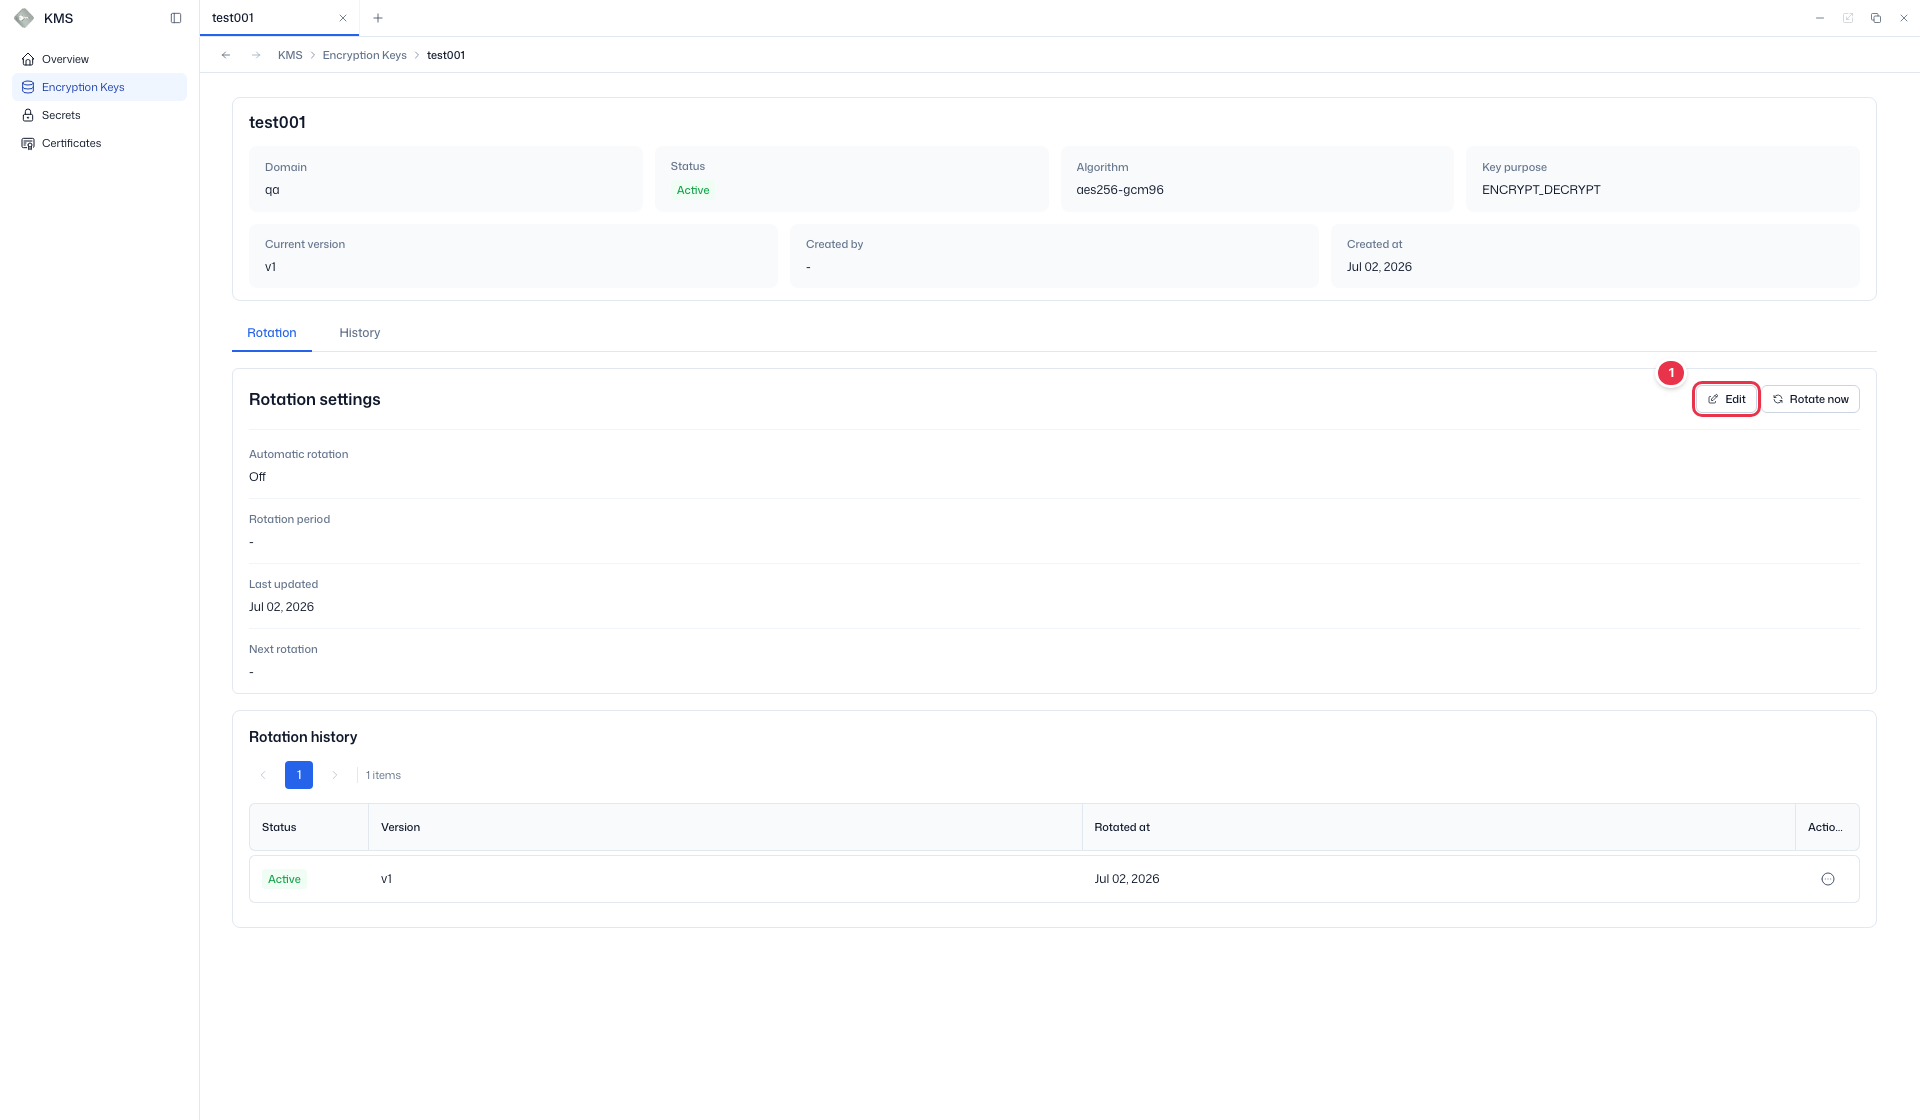Screen dimensions: 1920x1120
Task: Open actions menu for the v1 row
Action: coord(1828,879)
